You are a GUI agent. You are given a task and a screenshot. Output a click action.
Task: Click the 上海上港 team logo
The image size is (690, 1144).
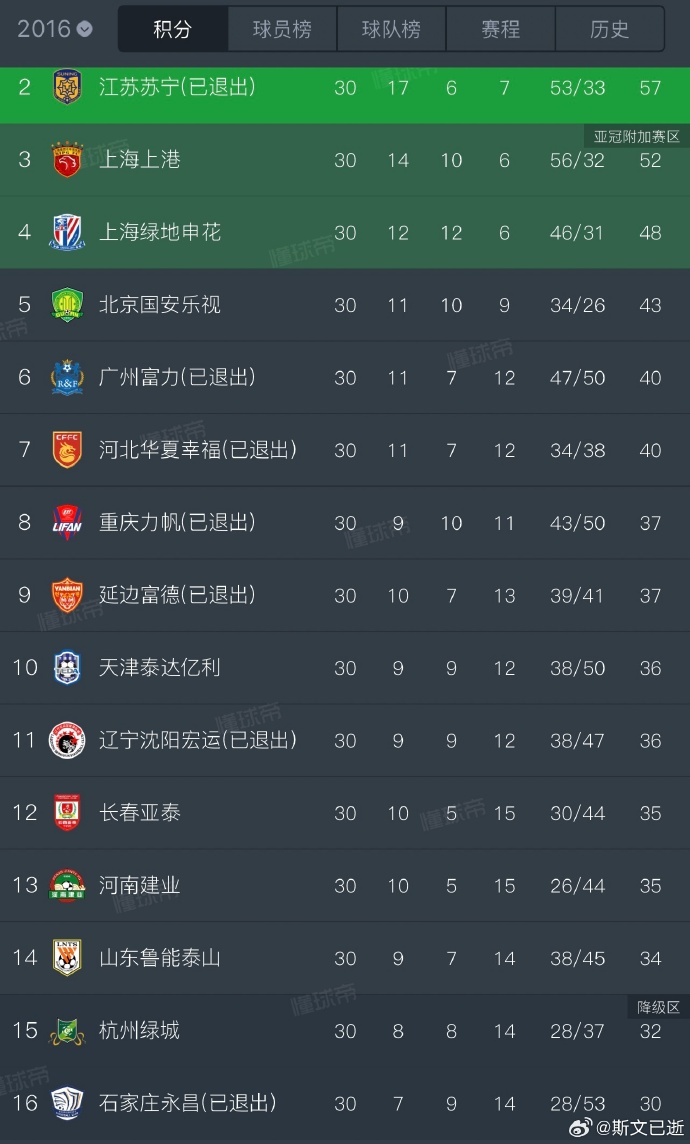pos(67,160)
